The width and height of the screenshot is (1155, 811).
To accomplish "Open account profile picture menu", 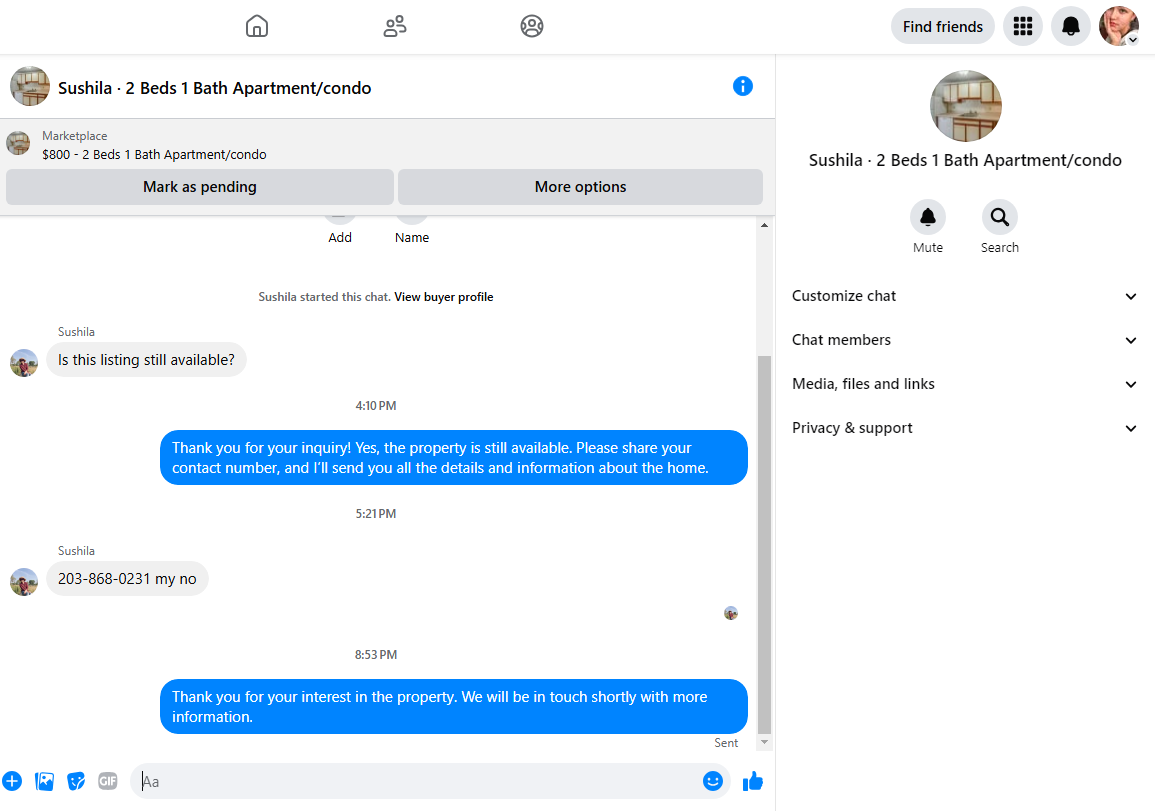I will (x=1118, y=27).
